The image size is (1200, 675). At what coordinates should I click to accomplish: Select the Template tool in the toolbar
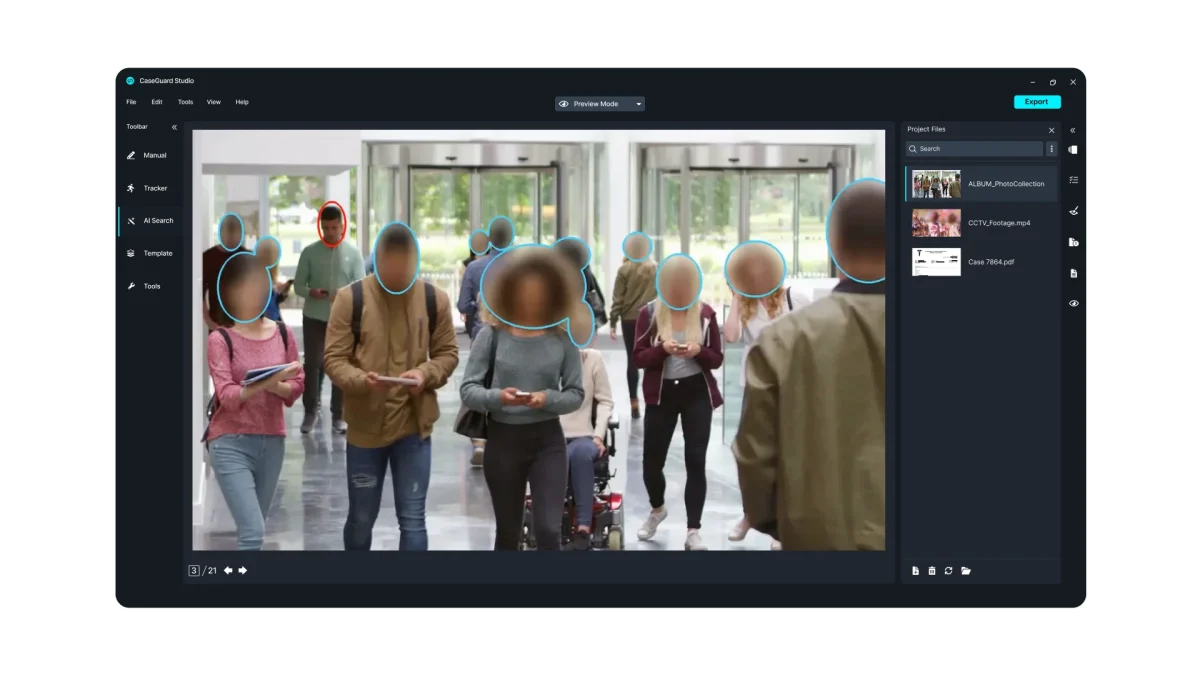coord(149,253)
